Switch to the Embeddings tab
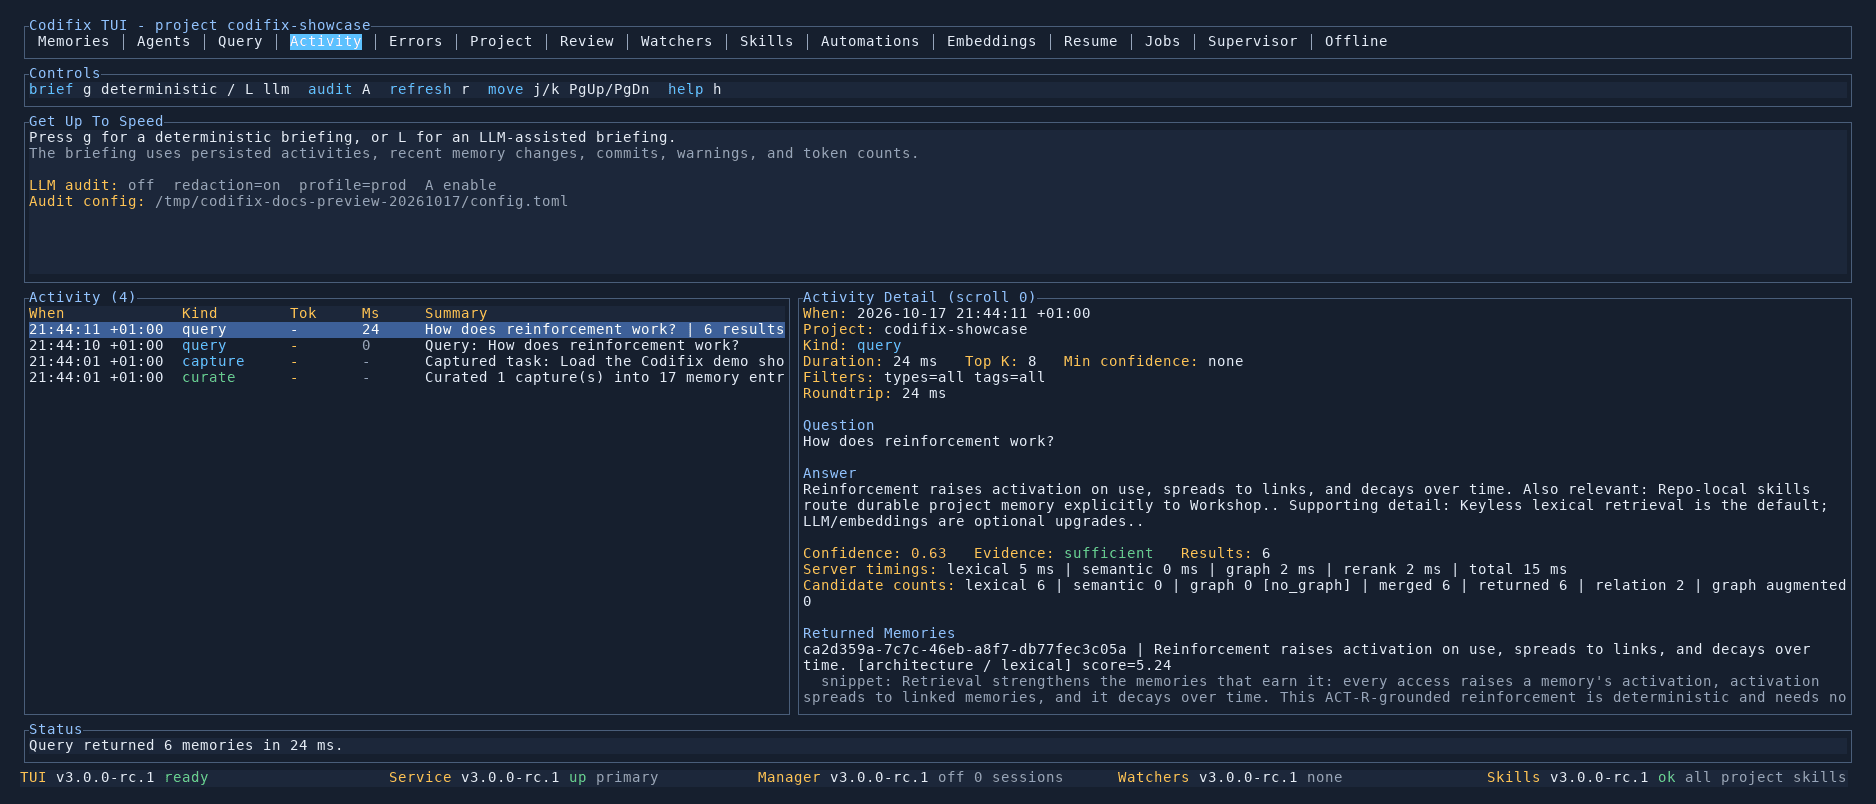Image resolution: width=1876 pixels, height=804 pixels. 991,41
